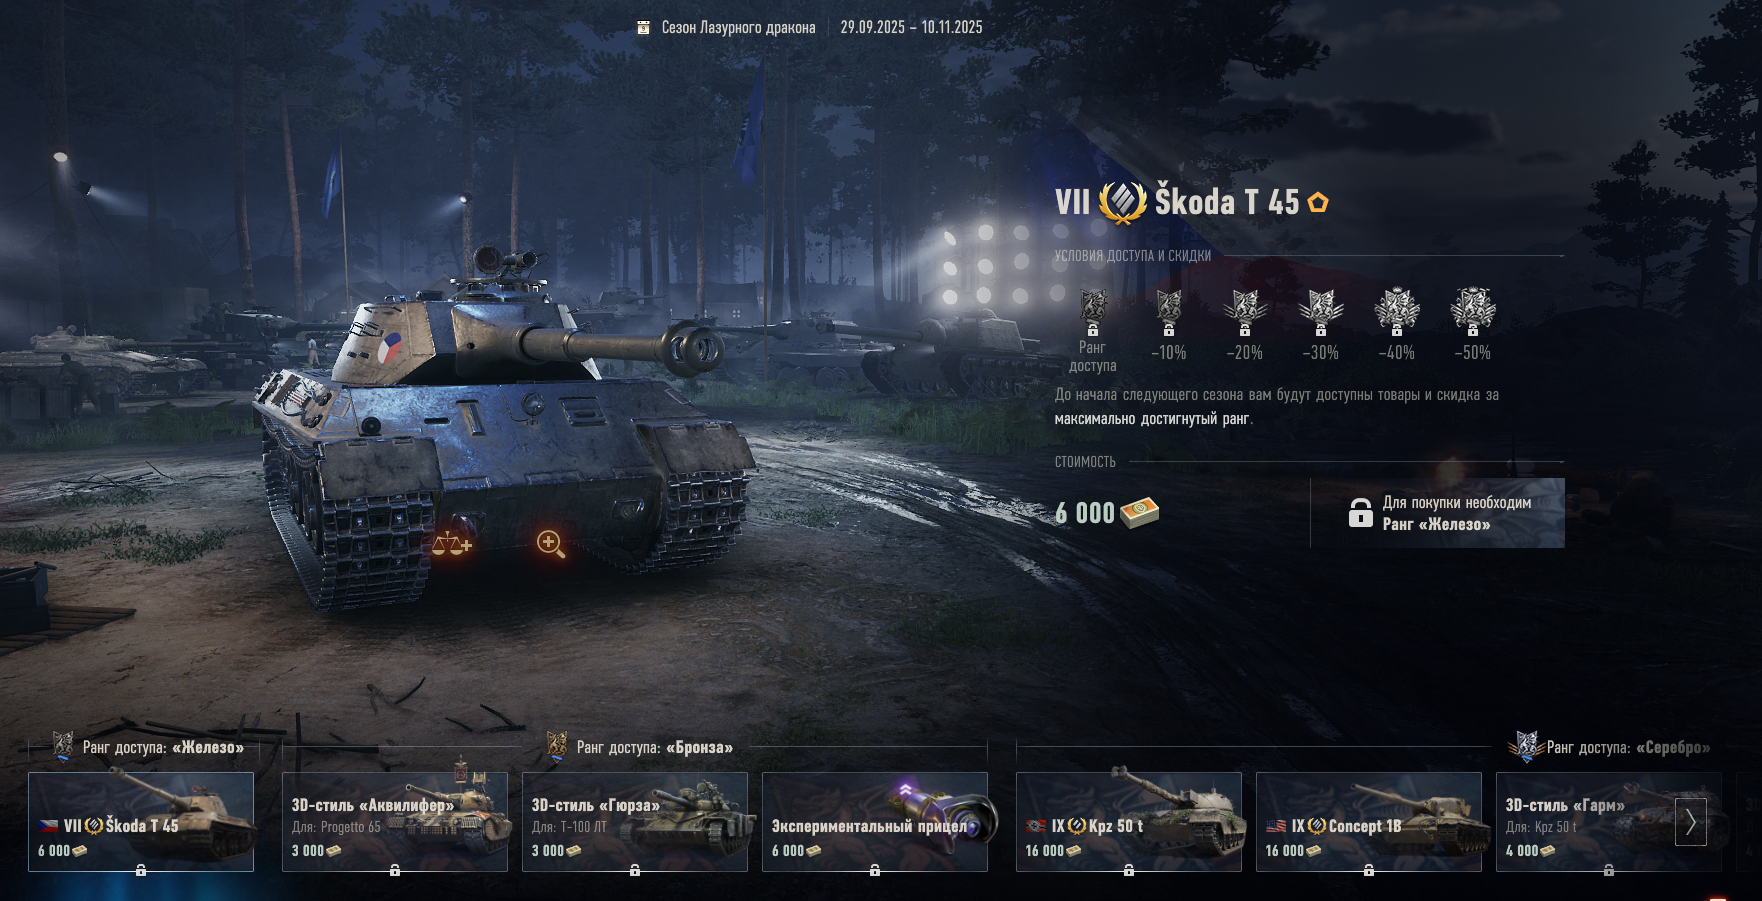Image resolution: width=1762 pixels, height=901 pixels.
Task: Click the «Ранг доступа: Серебро» section header
Action: (x=1610, y=747)
